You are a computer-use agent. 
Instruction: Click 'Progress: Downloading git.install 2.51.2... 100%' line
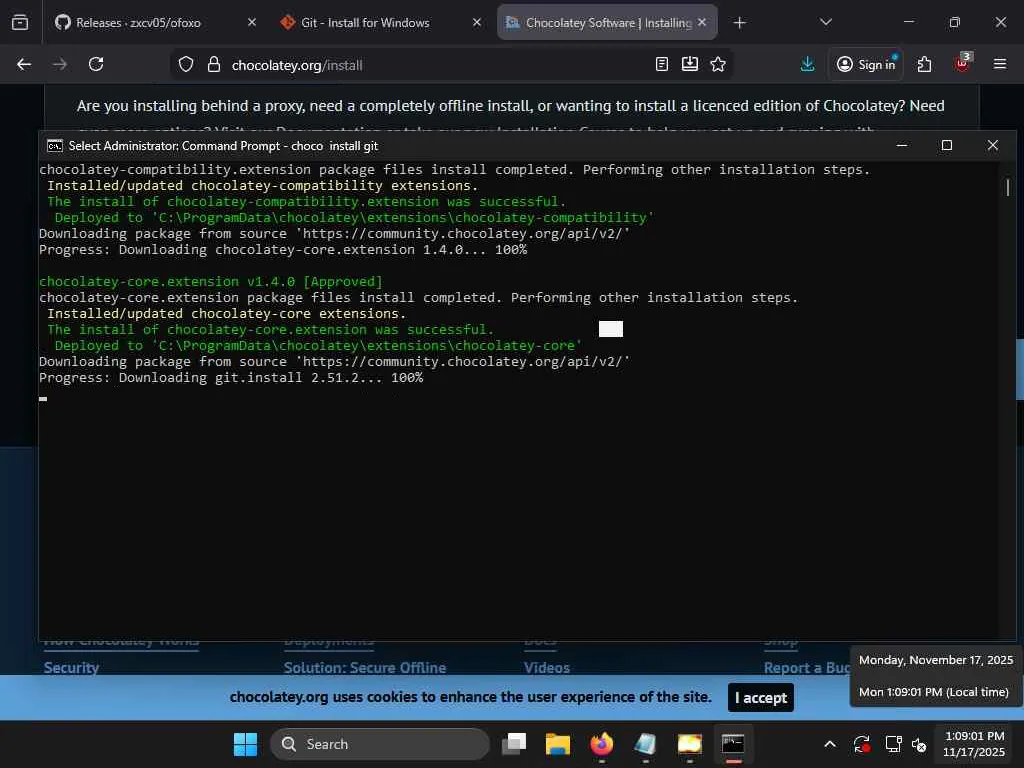[231, 377]
